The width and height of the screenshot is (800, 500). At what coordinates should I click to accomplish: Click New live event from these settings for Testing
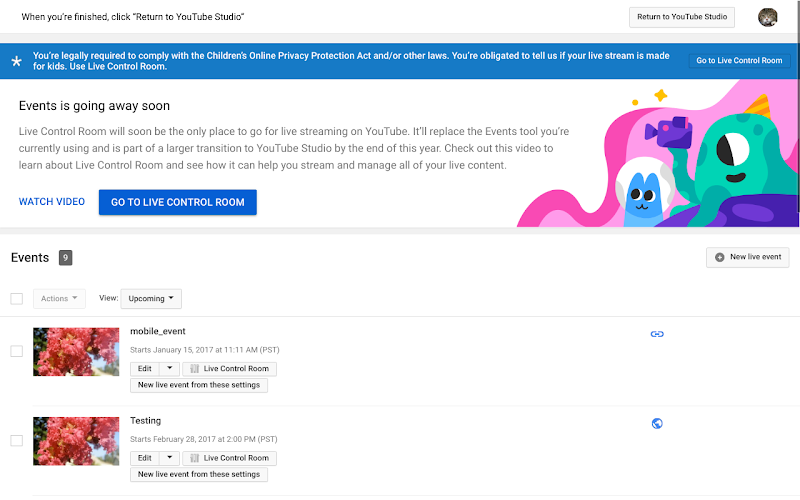(199, 474)
